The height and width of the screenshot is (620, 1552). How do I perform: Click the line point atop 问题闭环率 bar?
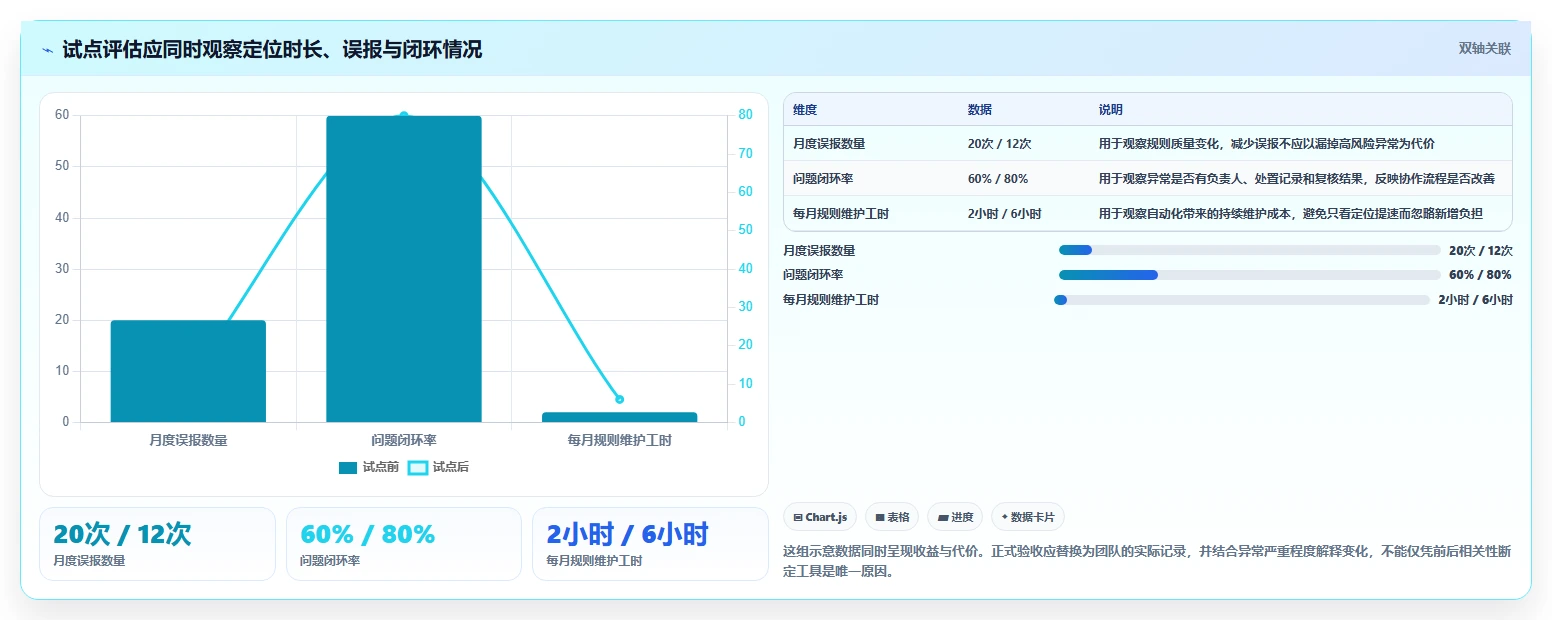[x=404, y=116]
